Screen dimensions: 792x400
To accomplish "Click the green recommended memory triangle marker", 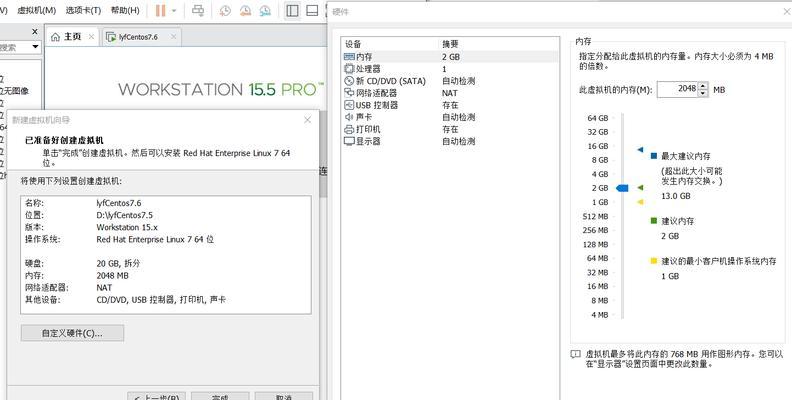I will tap(640, 188).
